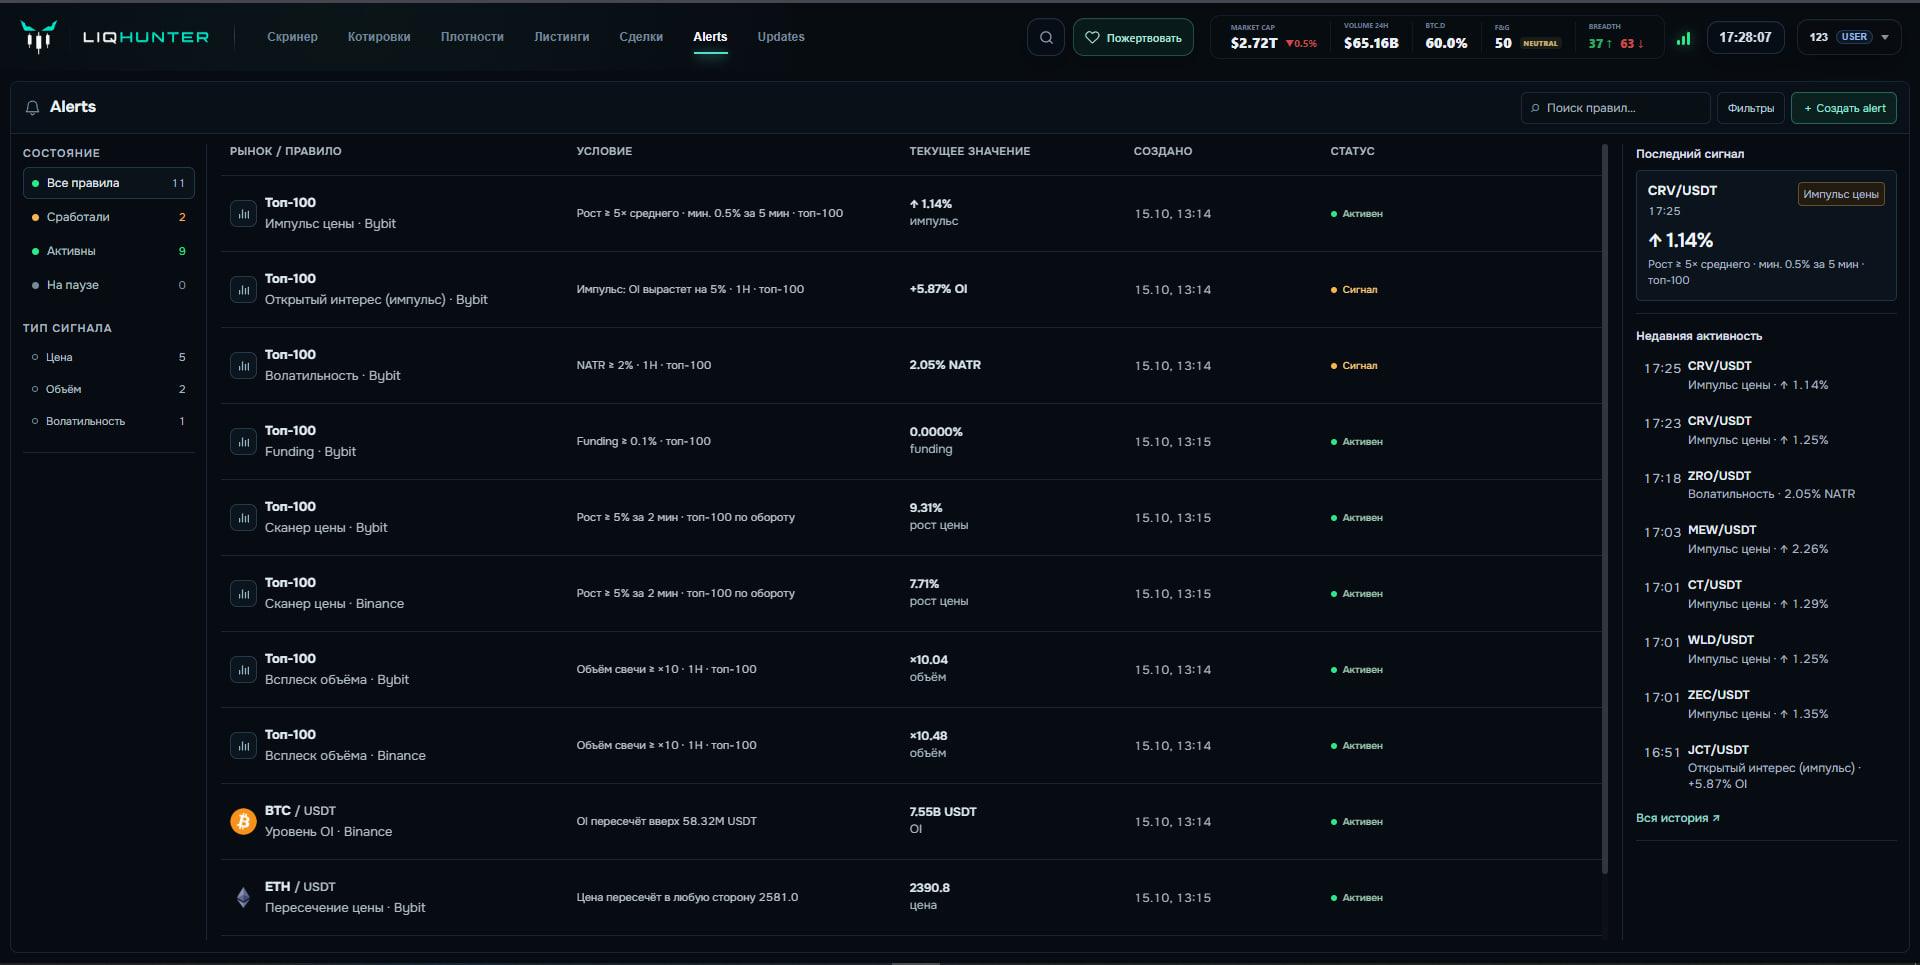Image resolution: width=1920 pixels, height=965 pixels.
Task: Open the Вся история link
Action: pos(1678,818)
